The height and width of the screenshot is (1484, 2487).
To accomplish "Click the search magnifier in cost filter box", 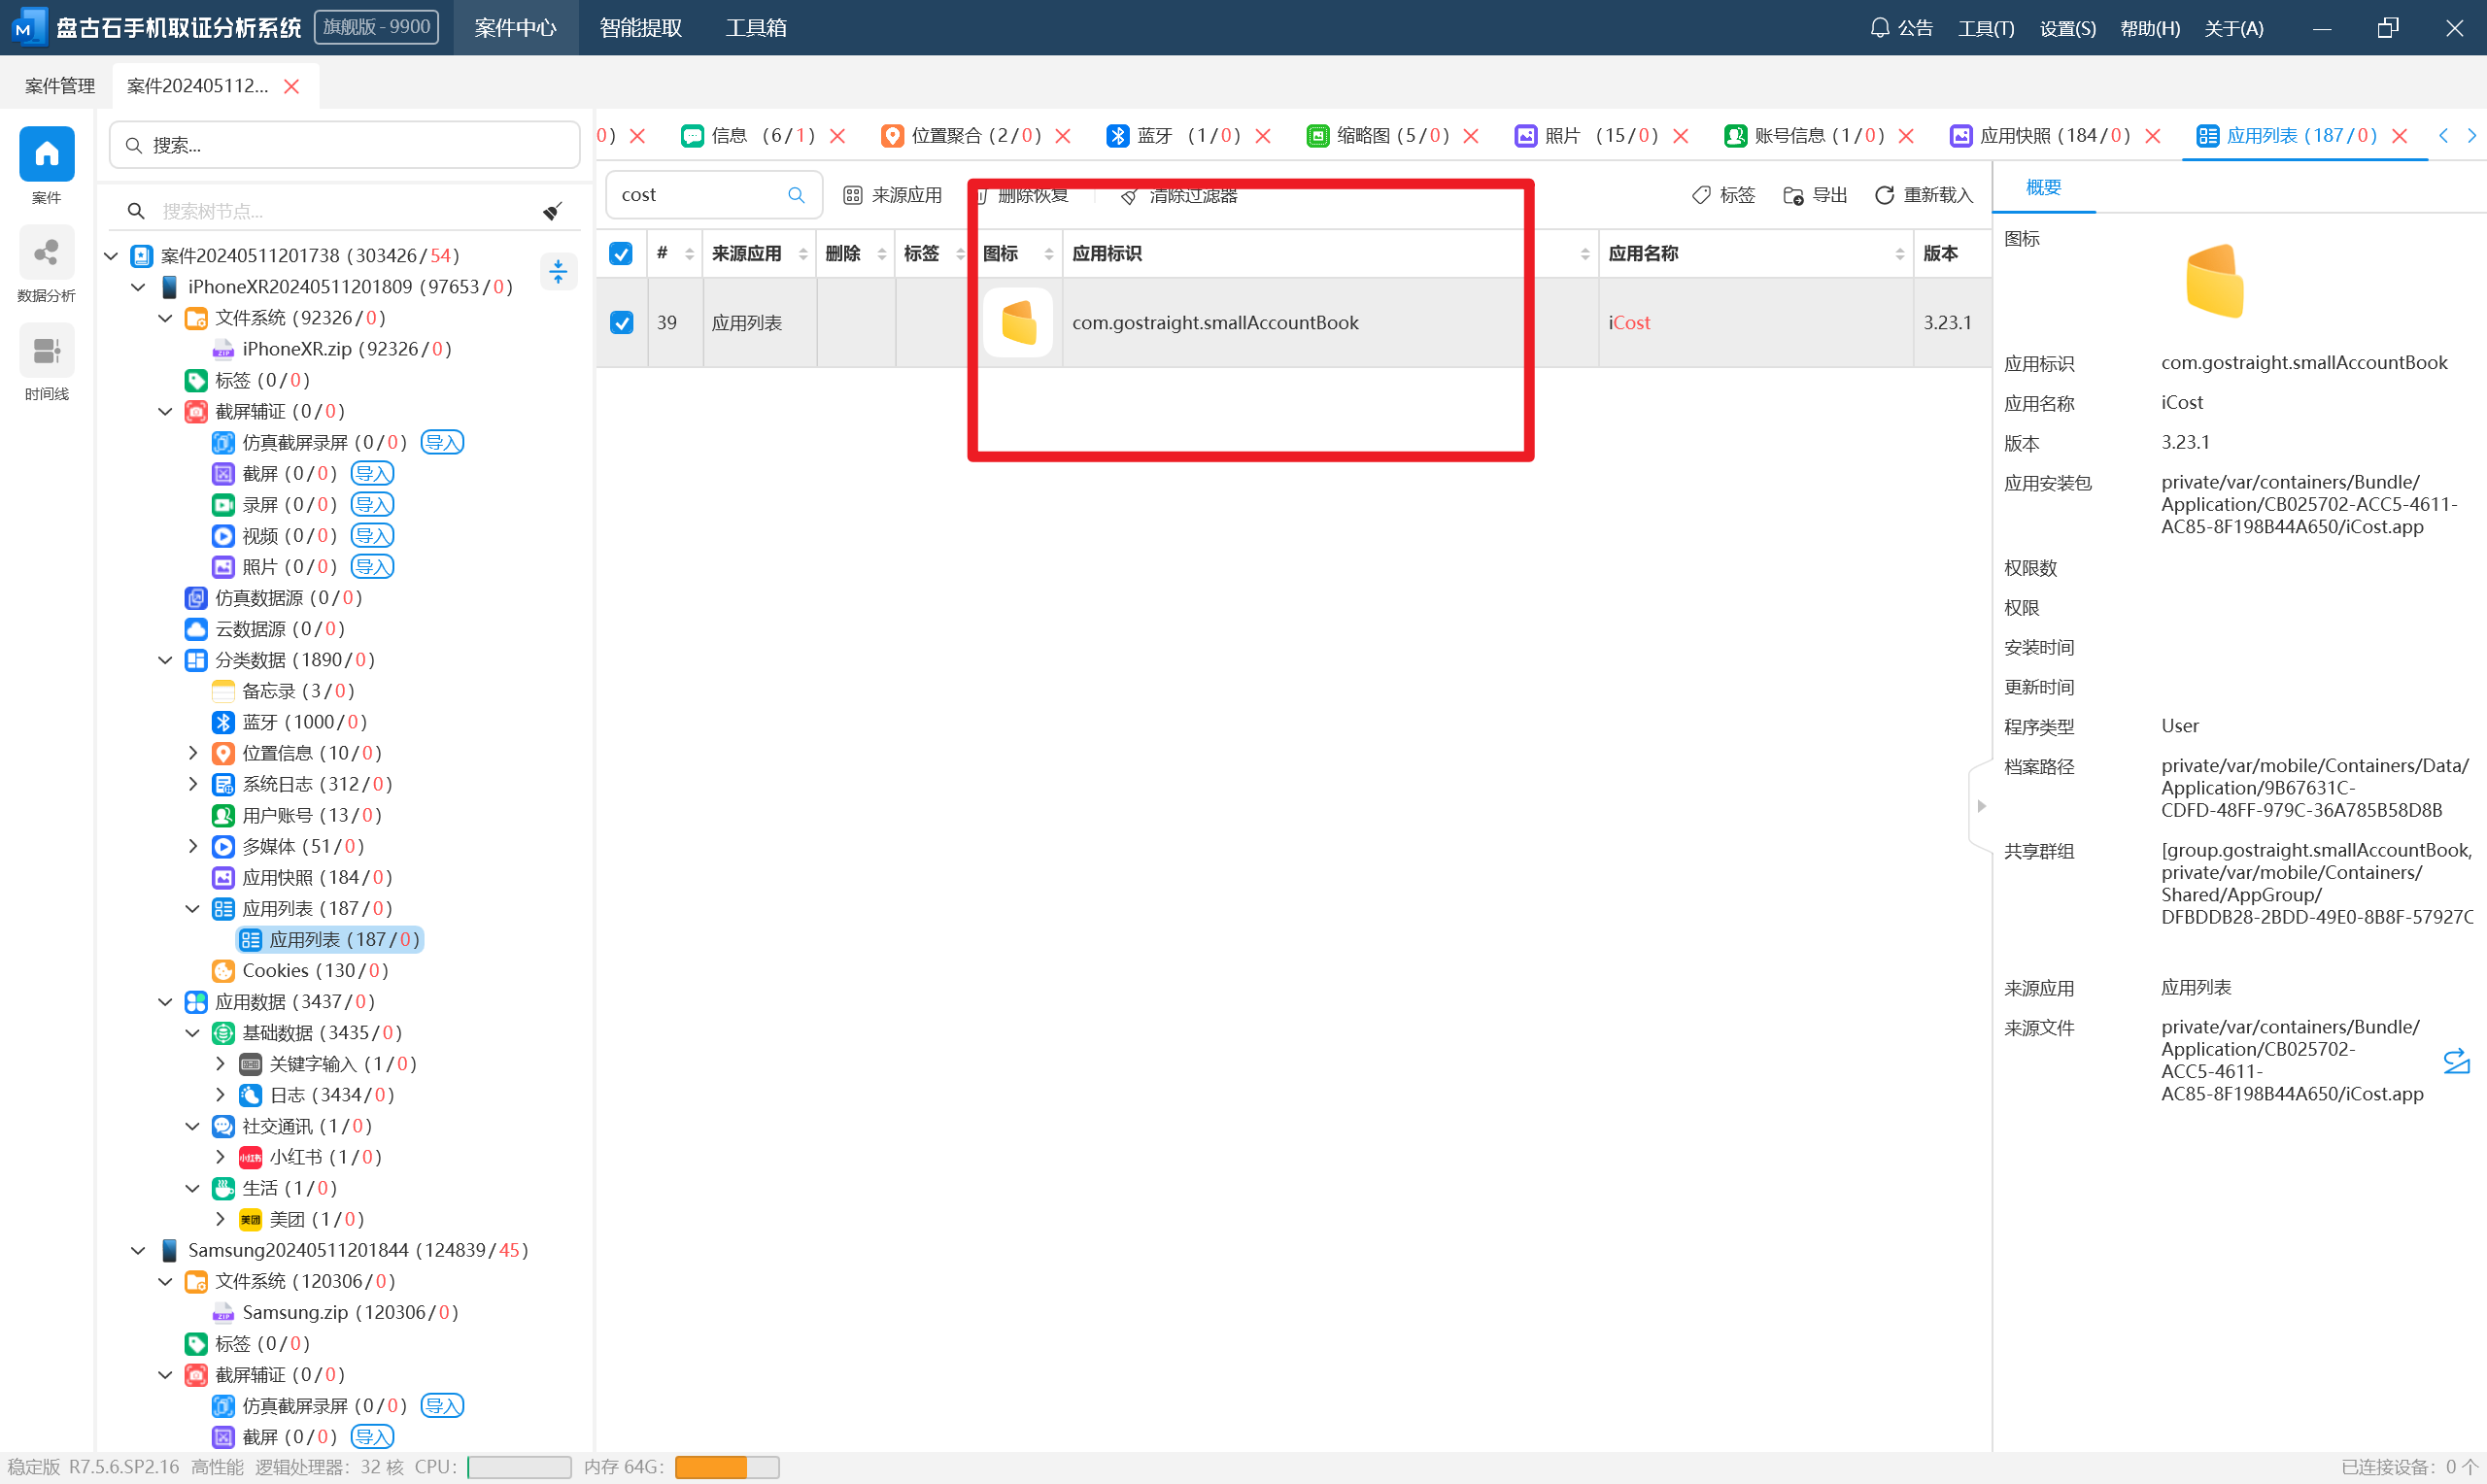I will pyautogui.click(x=796, y=195).
